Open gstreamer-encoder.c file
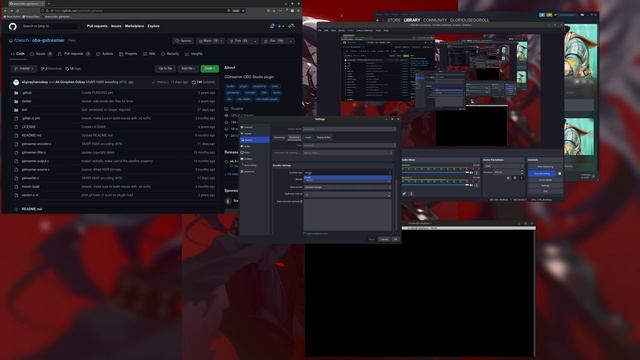 tap(36, 144)
